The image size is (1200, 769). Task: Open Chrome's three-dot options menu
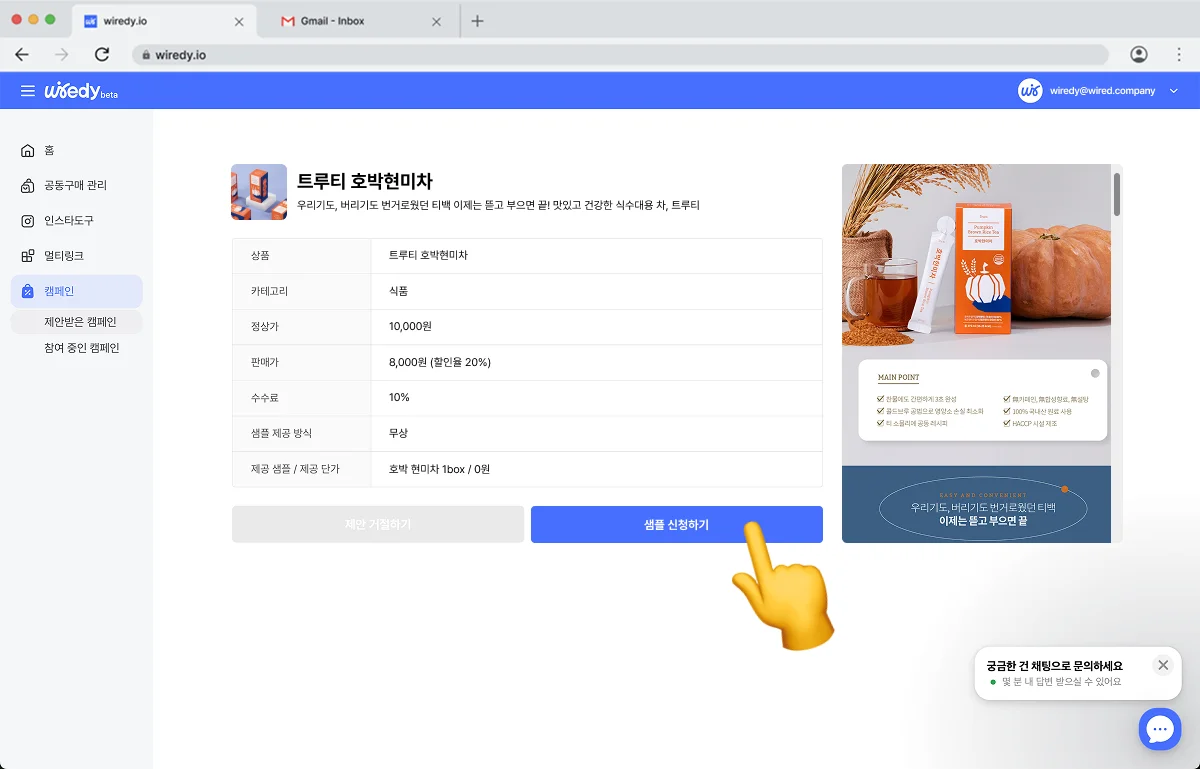pyautogui.click(x=1178, y=54)
